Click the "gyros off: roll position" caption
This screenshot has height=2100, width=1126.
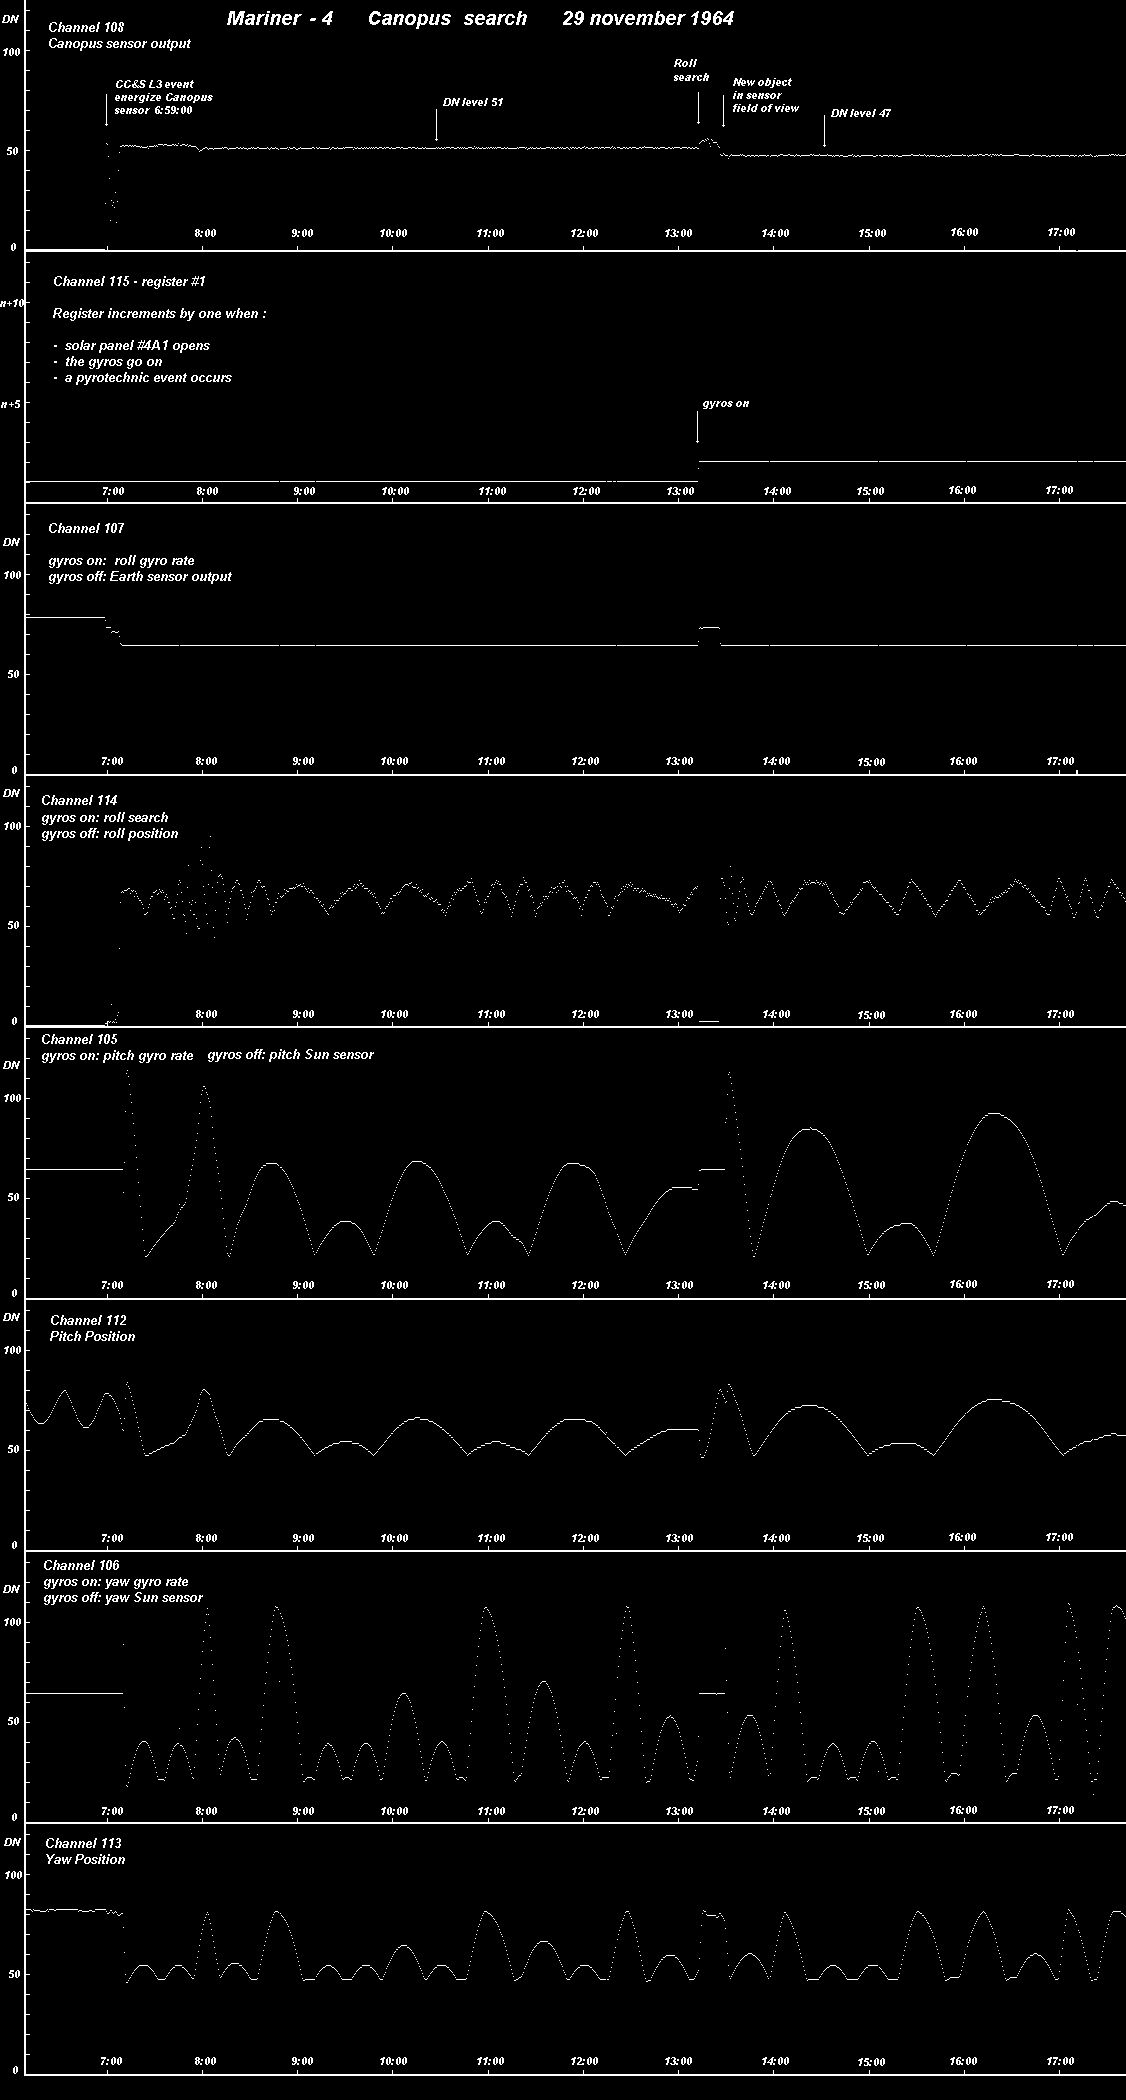point(110,833)
